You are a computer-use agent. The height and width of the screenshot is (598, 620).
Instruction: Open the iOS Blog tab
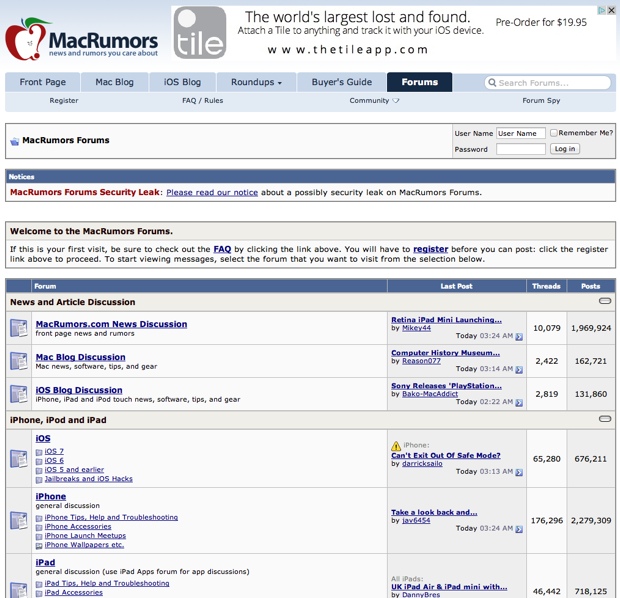click(x=182, y=82)
